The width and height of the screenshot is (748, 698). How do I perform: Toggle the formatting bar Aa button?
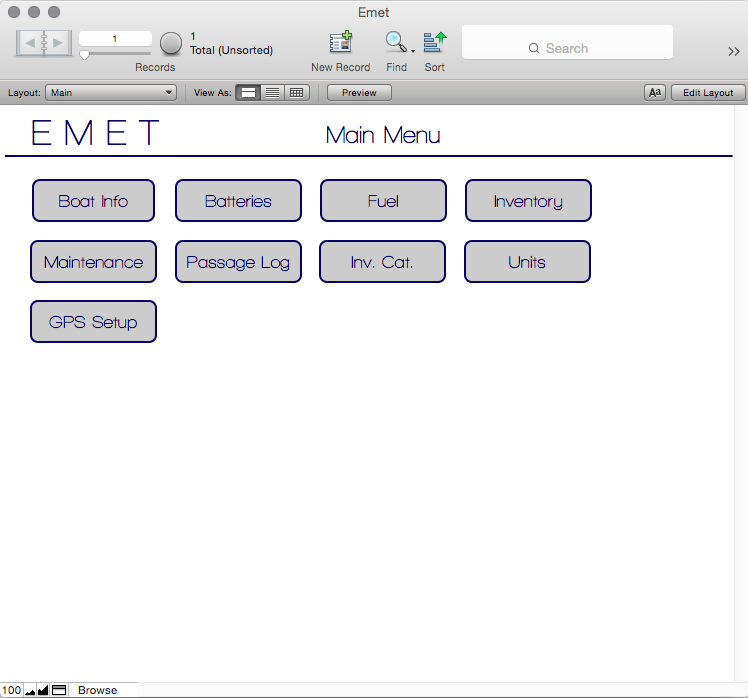pyautogui.click(x=654, y=93)
